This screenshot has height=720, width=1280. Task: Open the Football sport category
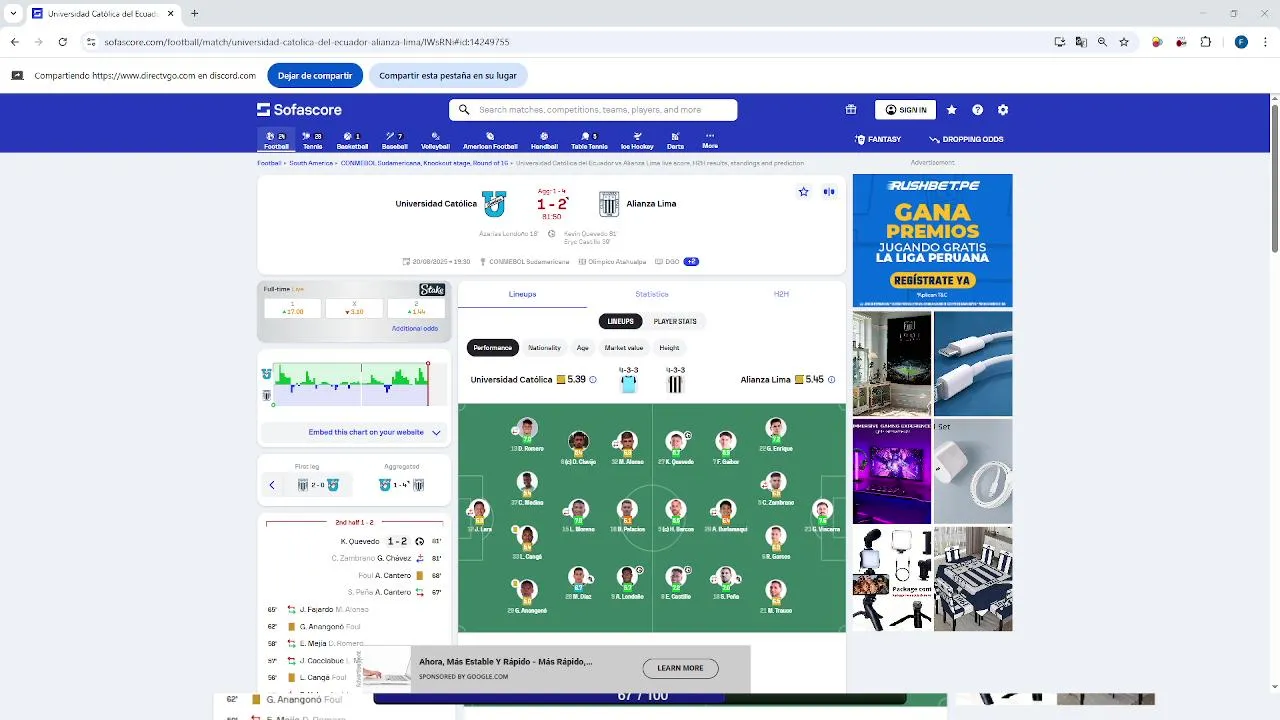tap(276, 140)
